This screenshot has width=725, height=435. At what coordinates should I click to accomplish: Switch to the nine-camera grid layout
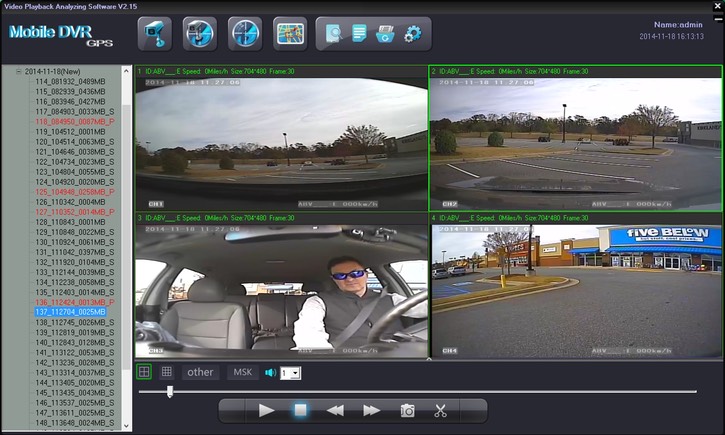click(167, 372)
